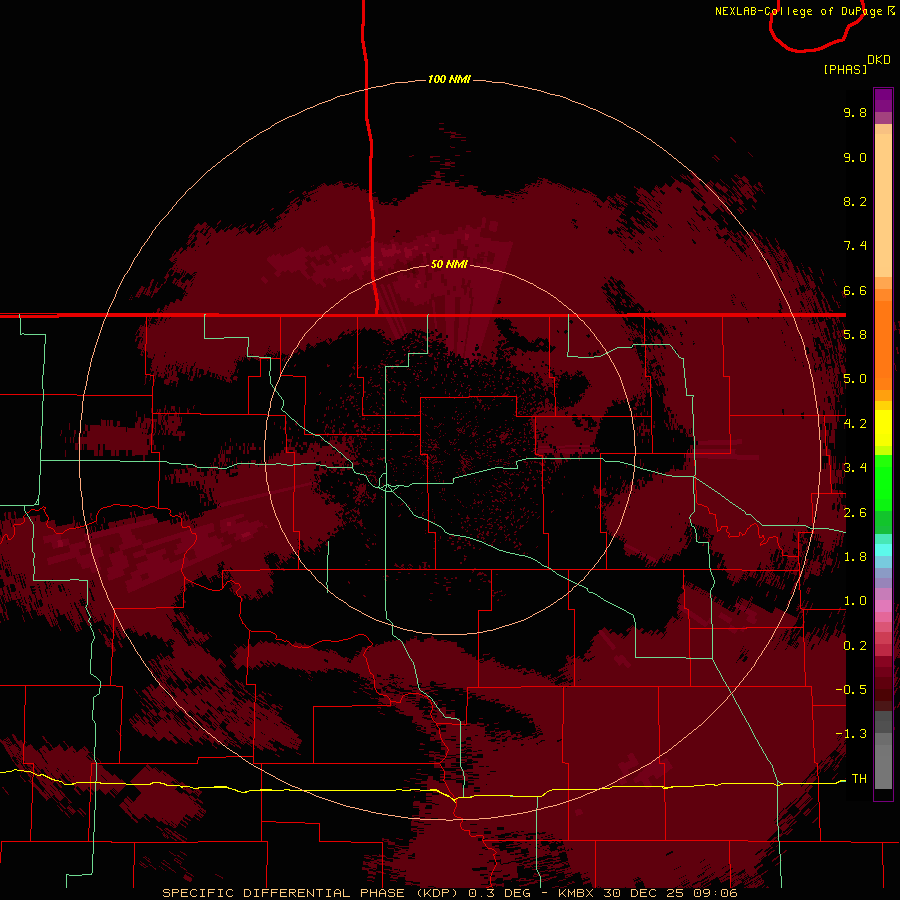Click the DKD unit label above color bar
Screen dimensions: 900x900
click(x=879, y=60)
